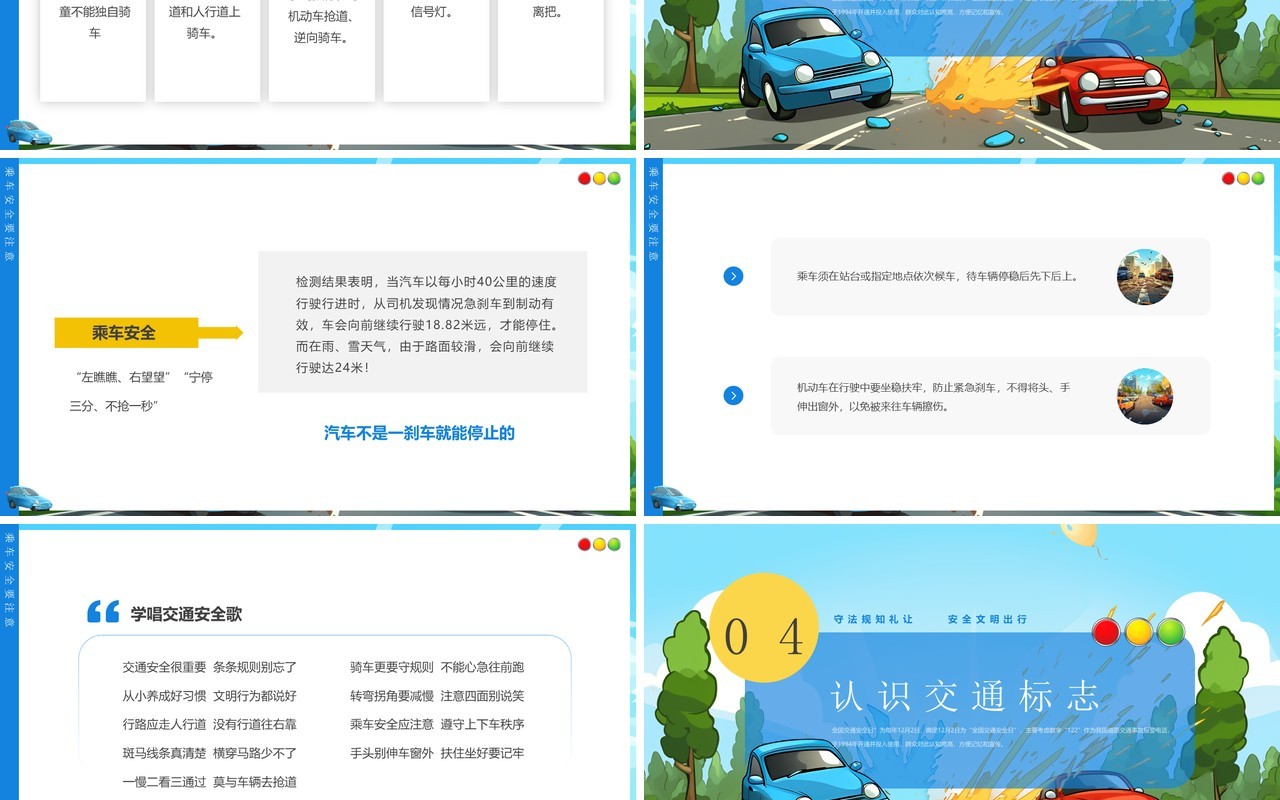
Task: Click the large green traffic light above "认识交通标志"
Action: [x=1171, y=632]
